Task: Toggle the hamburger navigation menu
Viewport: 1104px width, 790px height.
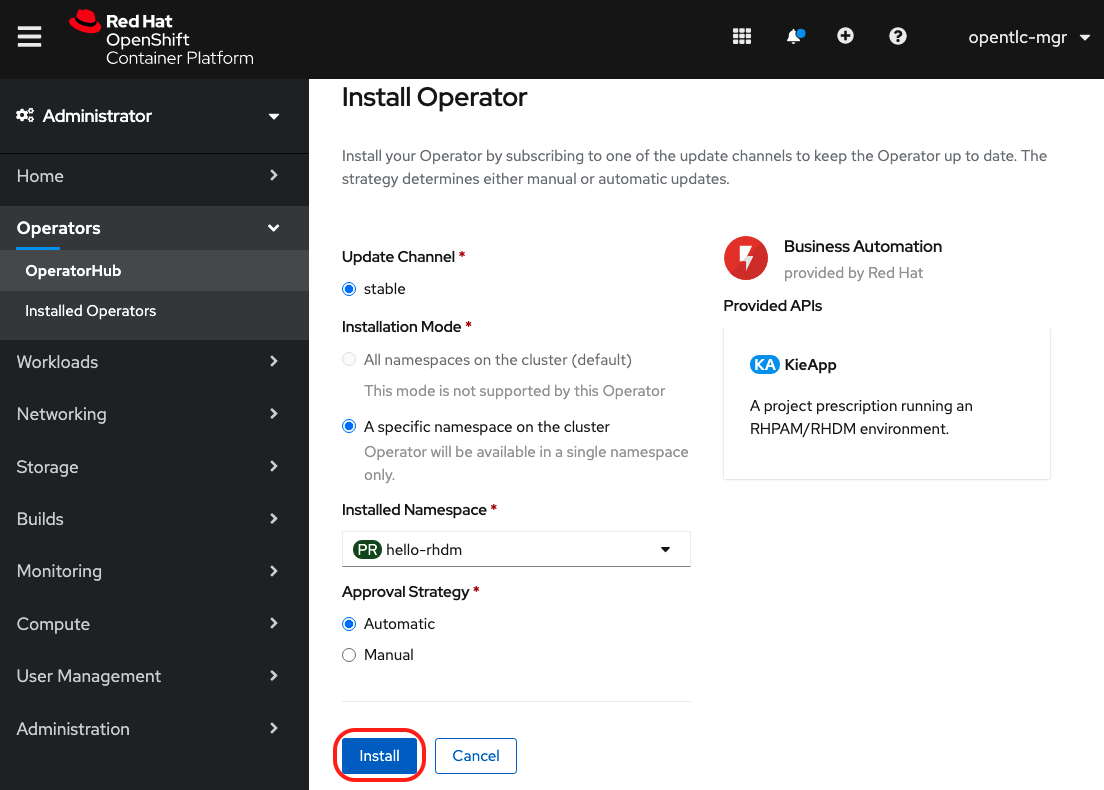Action: (30, 37)
